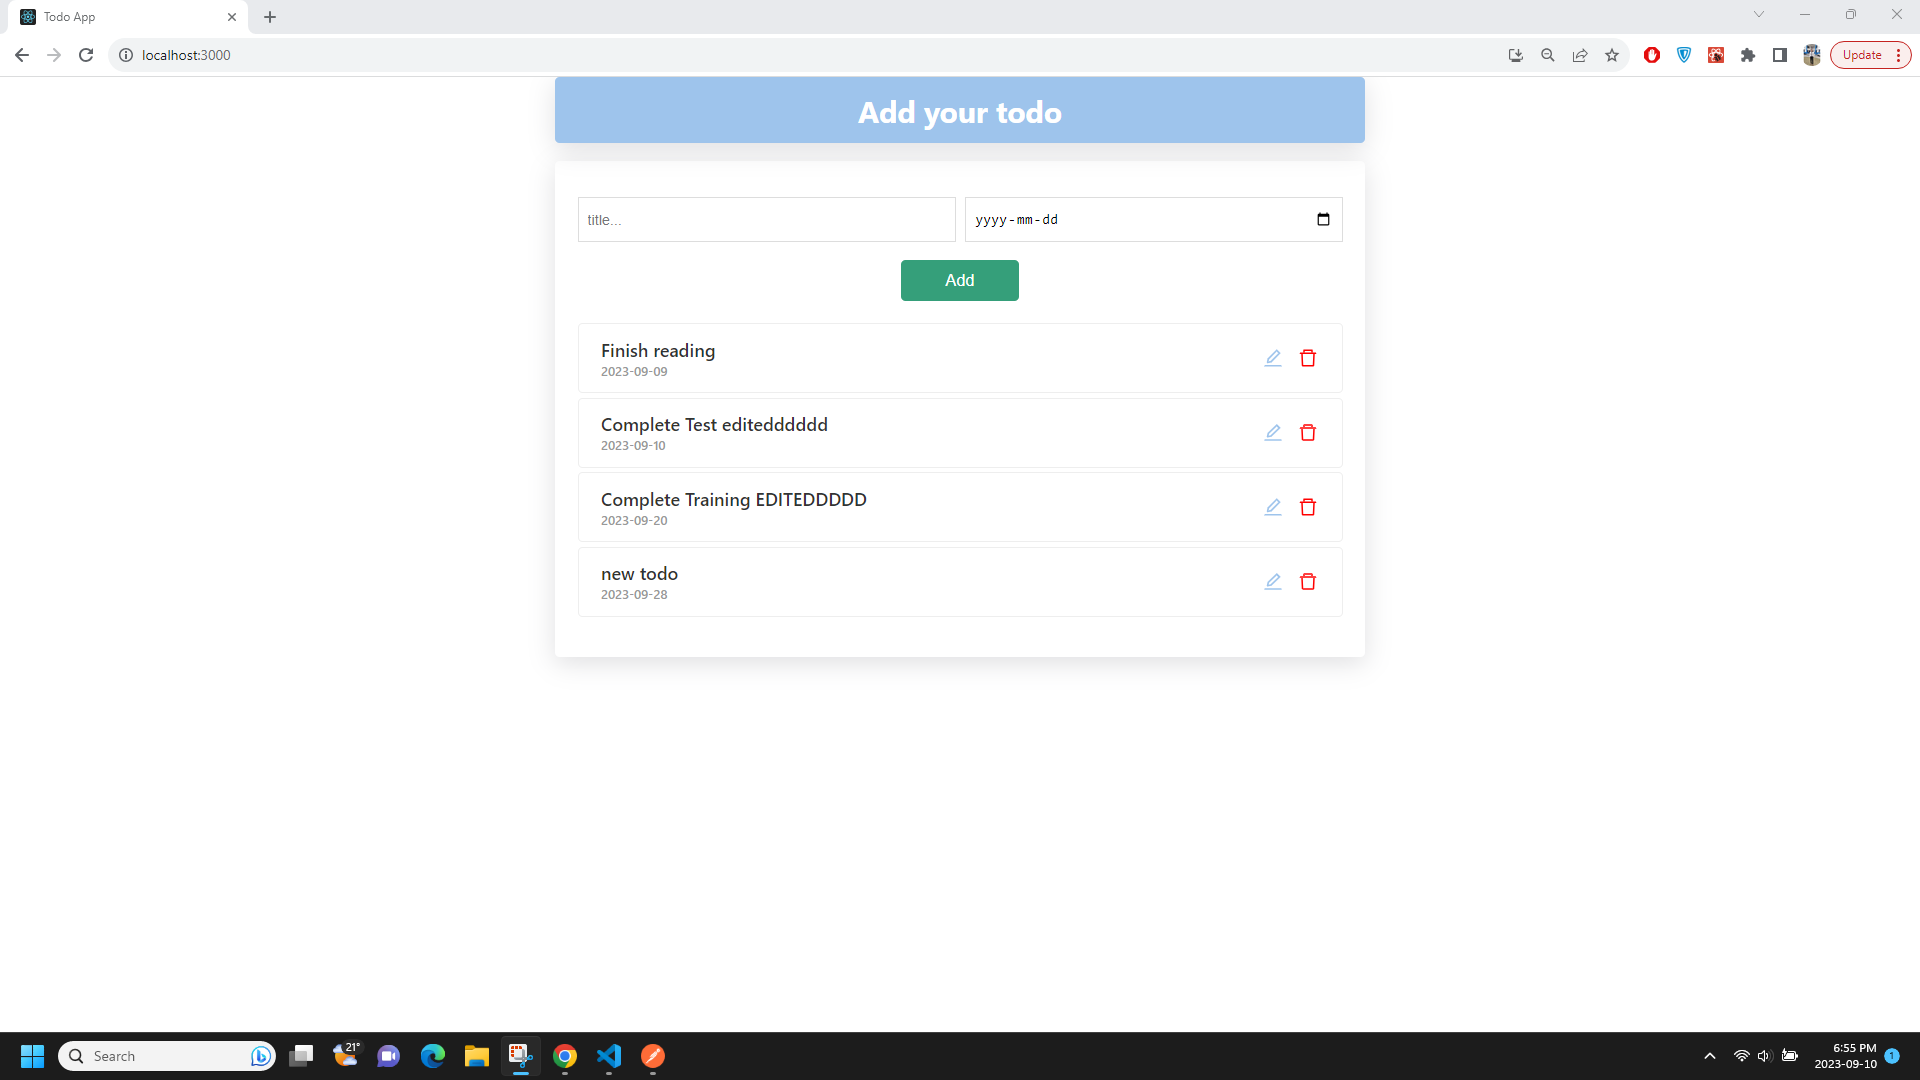This screenshot has height=1080, width=1920.
Task: Open the browser Extensions puzzle icon
Action: (1748, 55)
